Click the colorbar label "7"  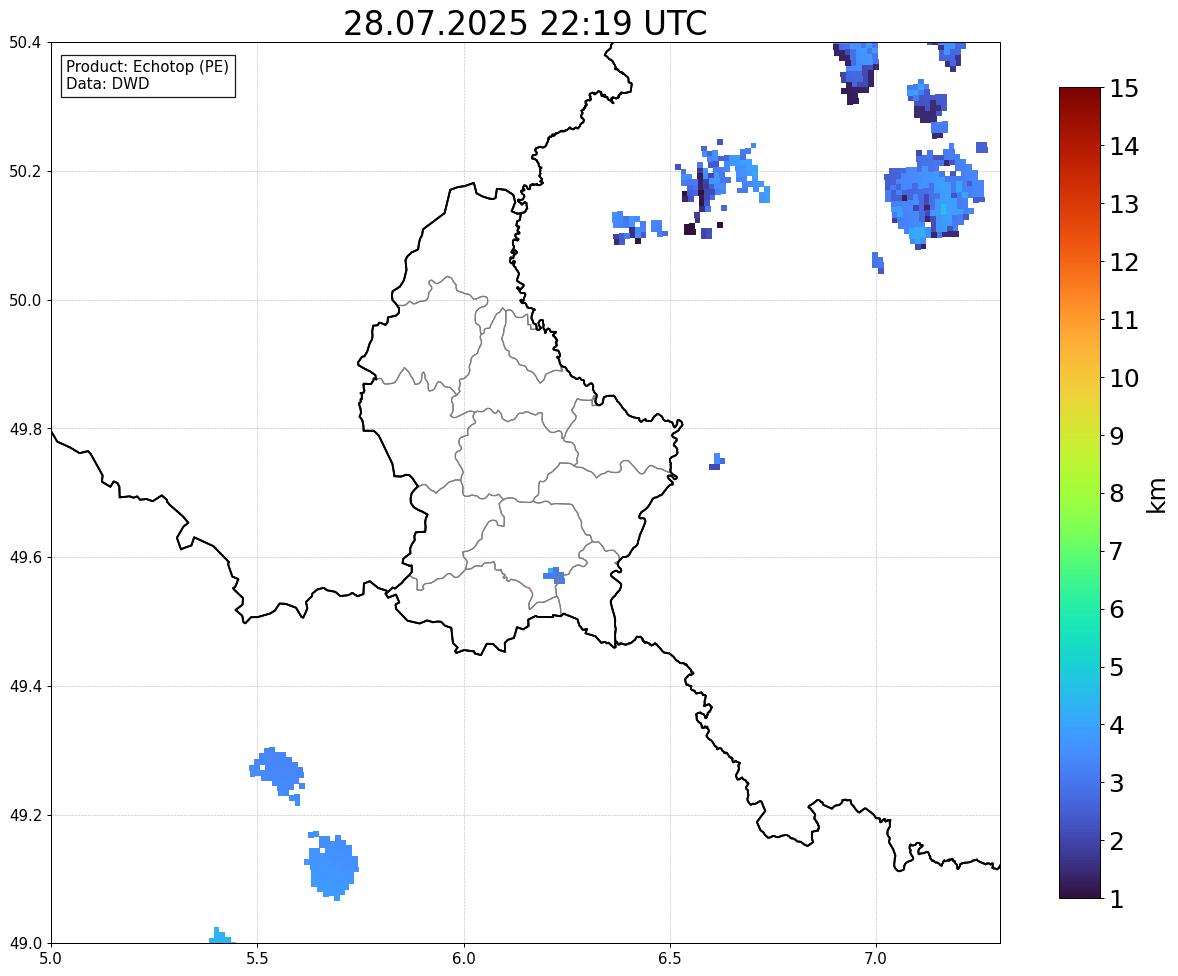pyautogui.click(x=1117, y=551)
